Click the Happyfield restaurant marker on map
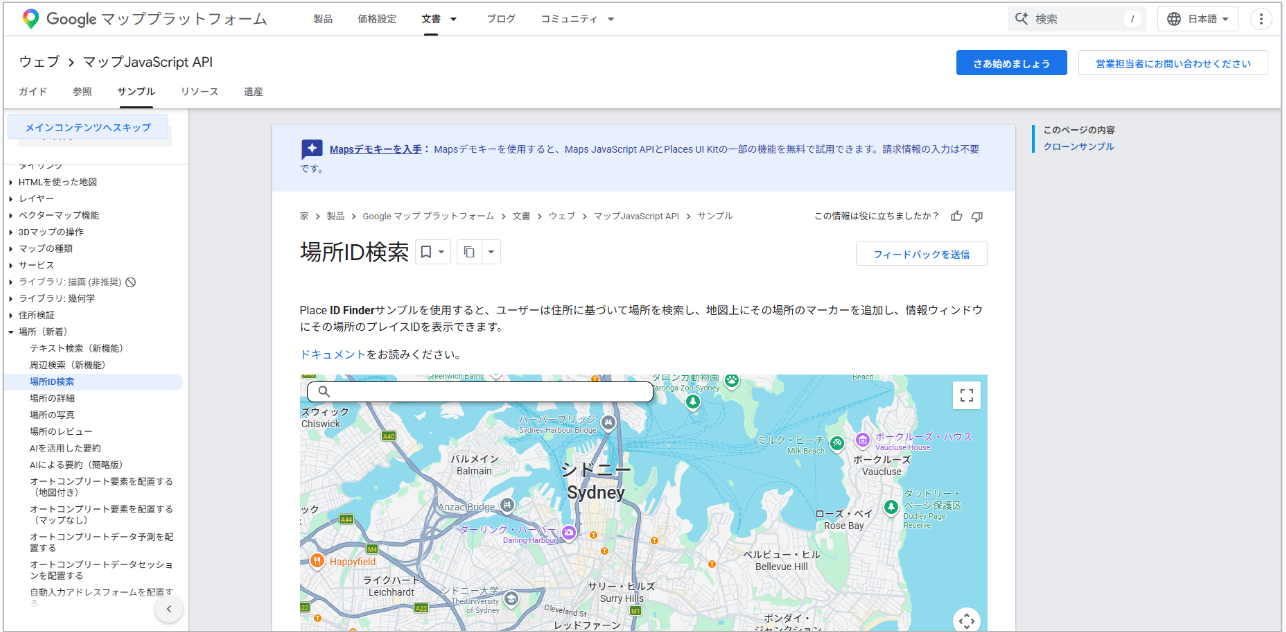This screenshot has width=1286, height=632. [317, 561]
